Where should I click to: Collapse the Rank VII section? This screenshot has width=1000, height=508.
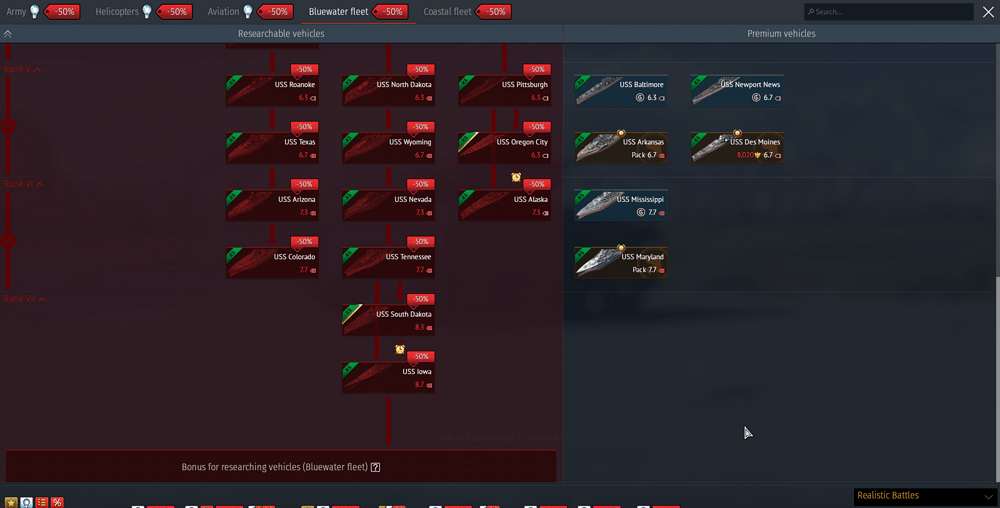point(42,299)
